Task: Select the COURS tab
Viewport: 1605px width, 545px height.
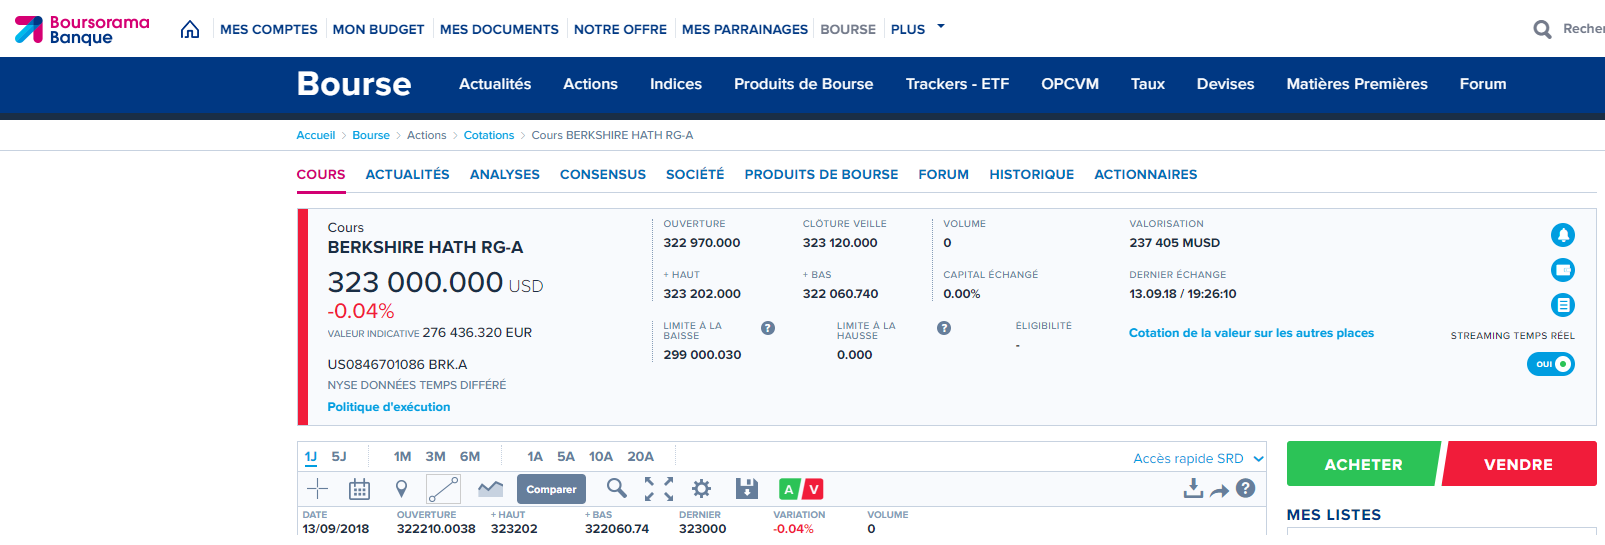Action: pos(321,174)
